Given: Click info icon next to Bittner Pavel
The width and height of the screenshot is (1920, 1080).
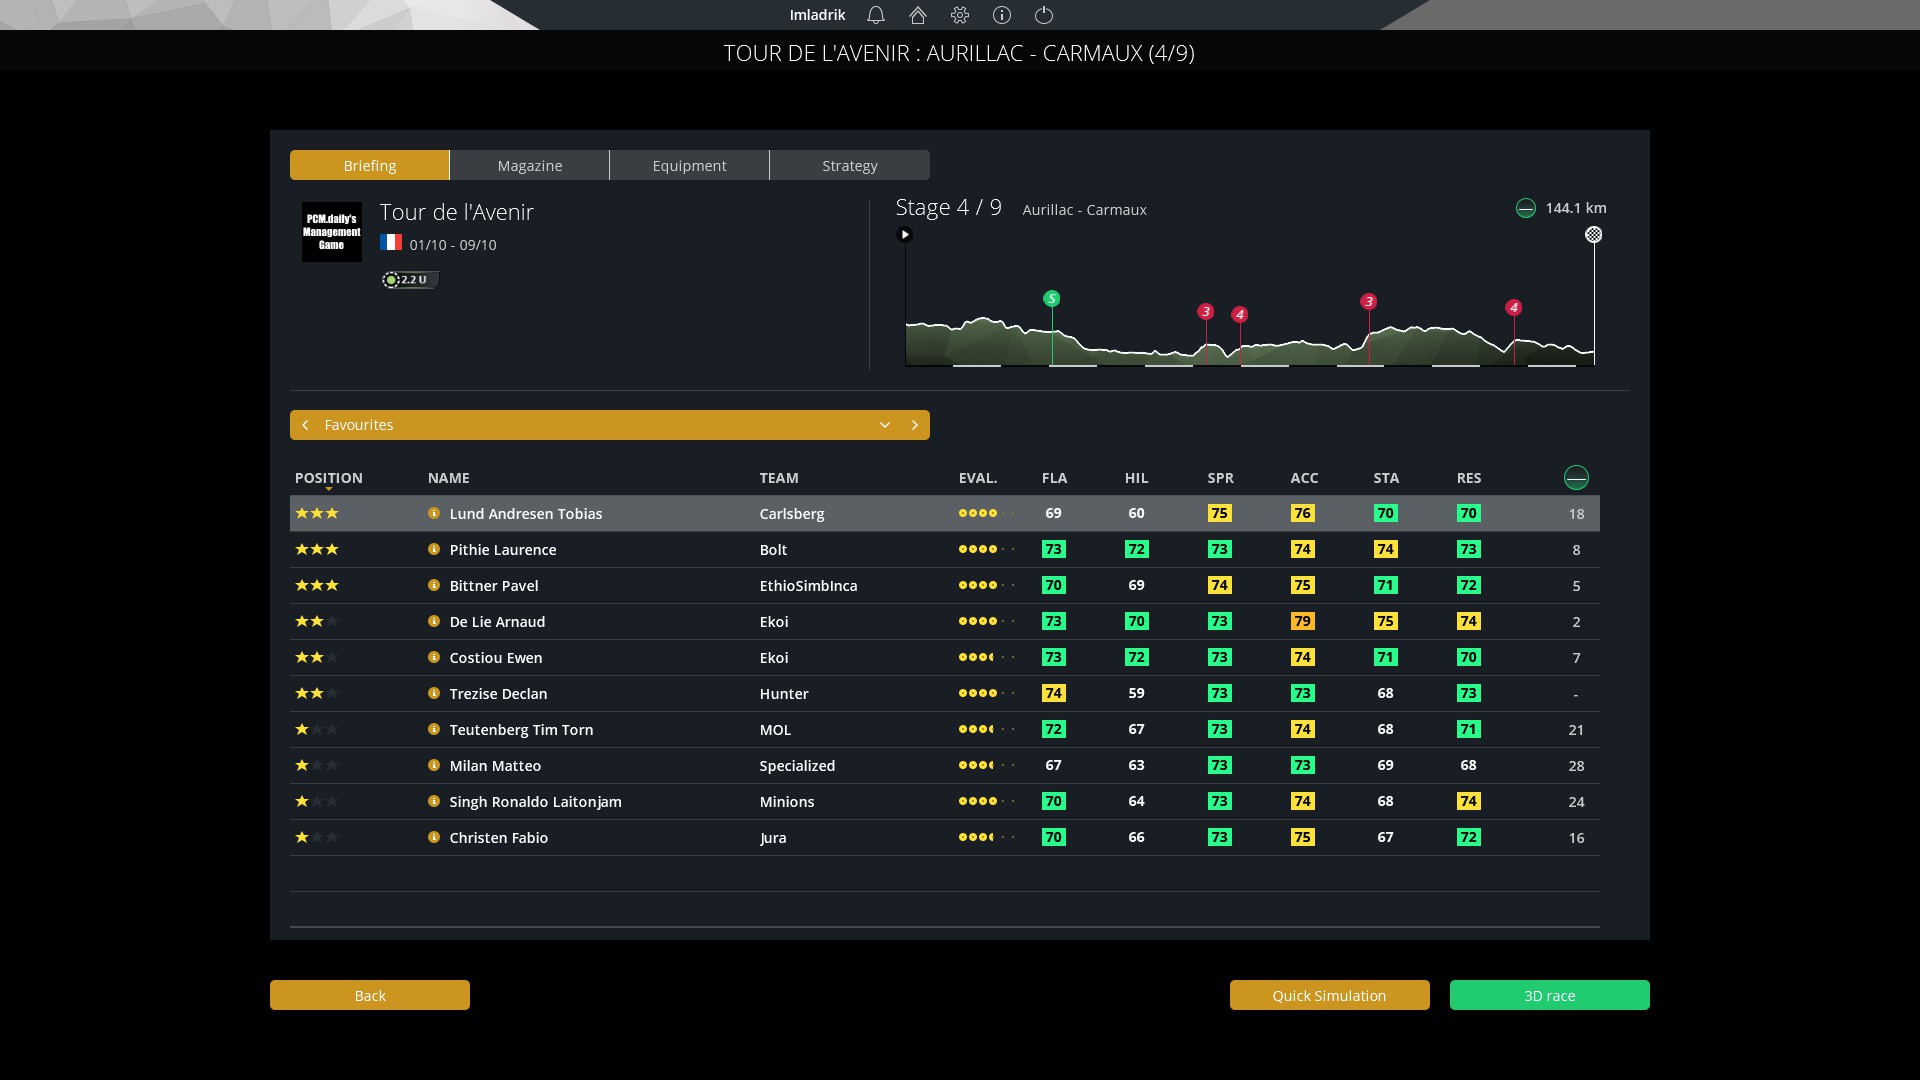Looking at the screenshot, I should coord(434,585).
